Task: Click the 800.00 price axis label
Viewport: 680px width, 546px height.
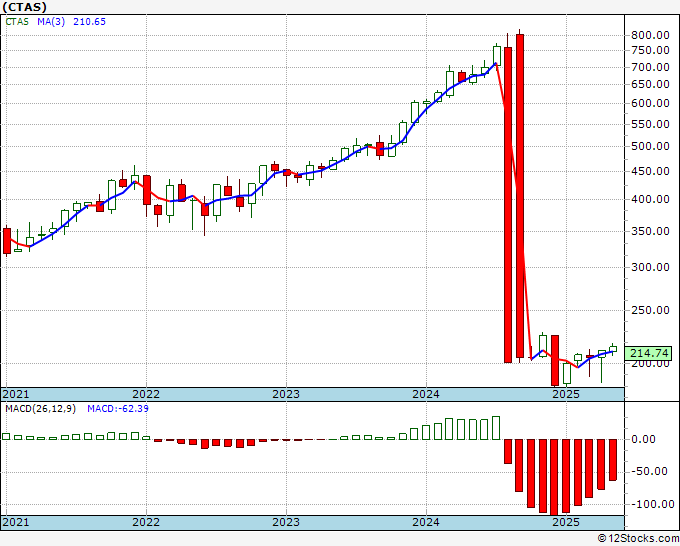Action: [x=650, y=35]
